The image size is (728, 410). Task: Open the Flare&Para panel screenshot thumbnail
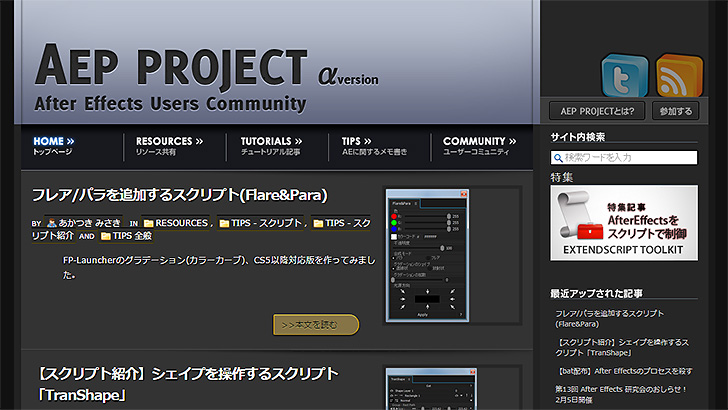pyautogui.click(x=427, y=256)
